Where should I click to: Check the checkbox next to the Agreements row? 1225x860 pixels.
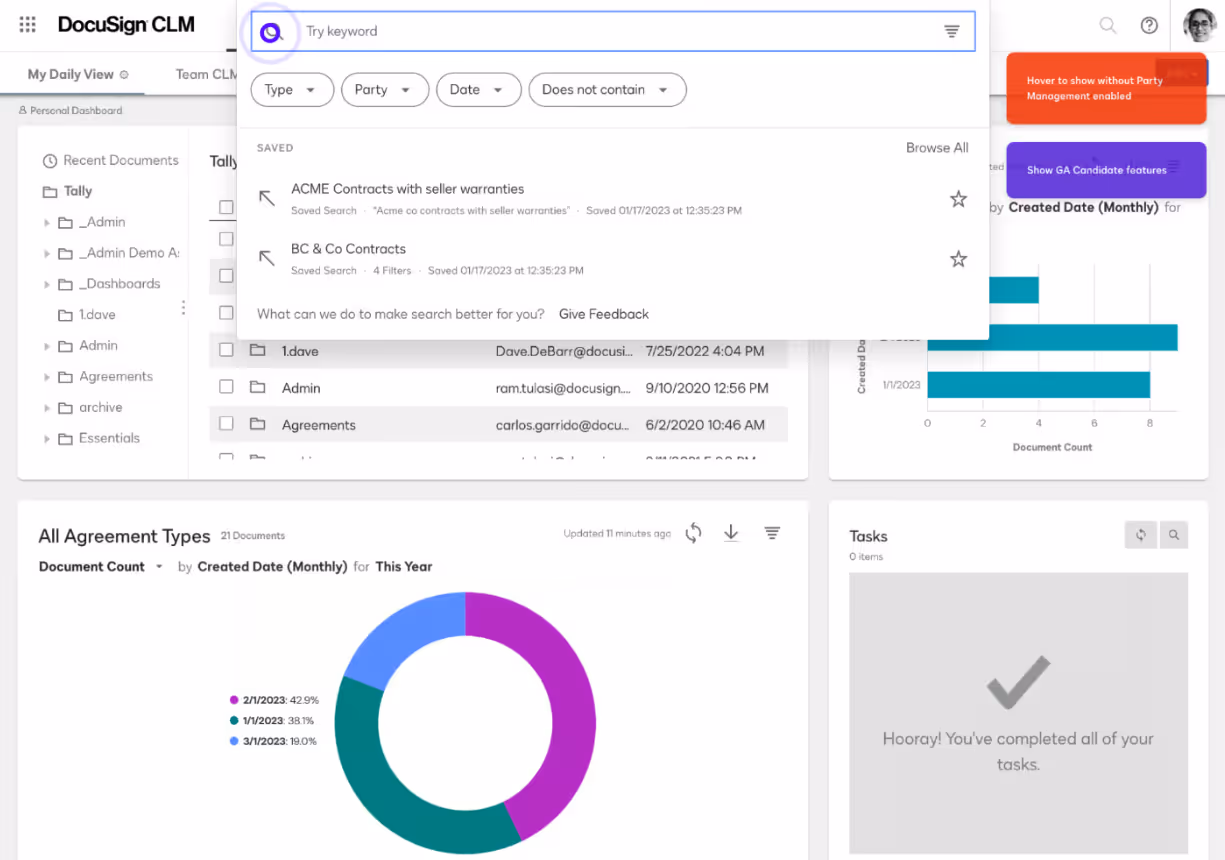pos(225,423)
